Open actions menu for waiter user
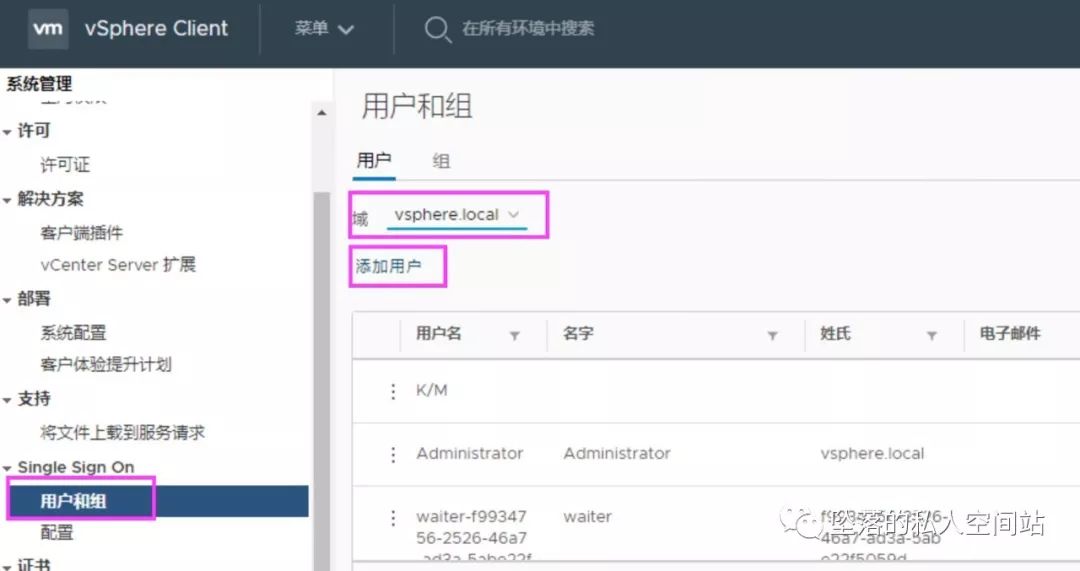The width and height of the screenshot is (1080, 571). [x=393, y=518]
